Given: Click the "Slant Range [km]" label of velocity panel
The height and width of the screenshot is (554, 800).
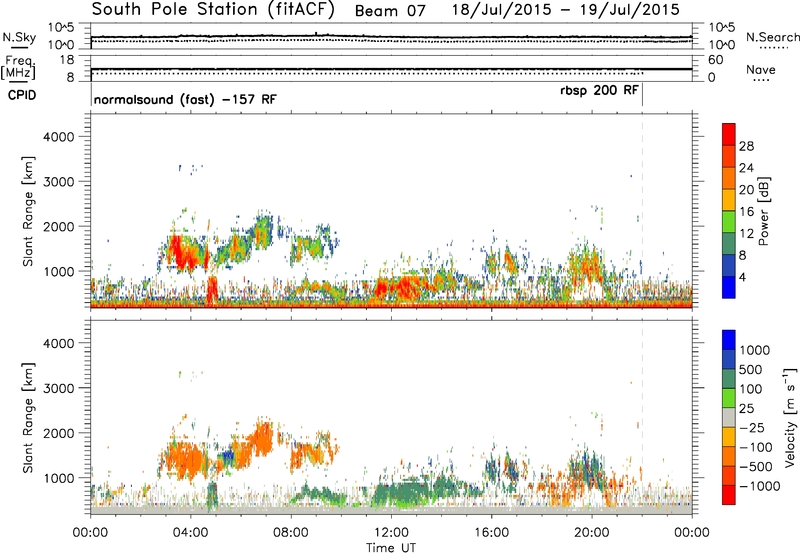Looking at the screenshot, I should pos(28,418).
